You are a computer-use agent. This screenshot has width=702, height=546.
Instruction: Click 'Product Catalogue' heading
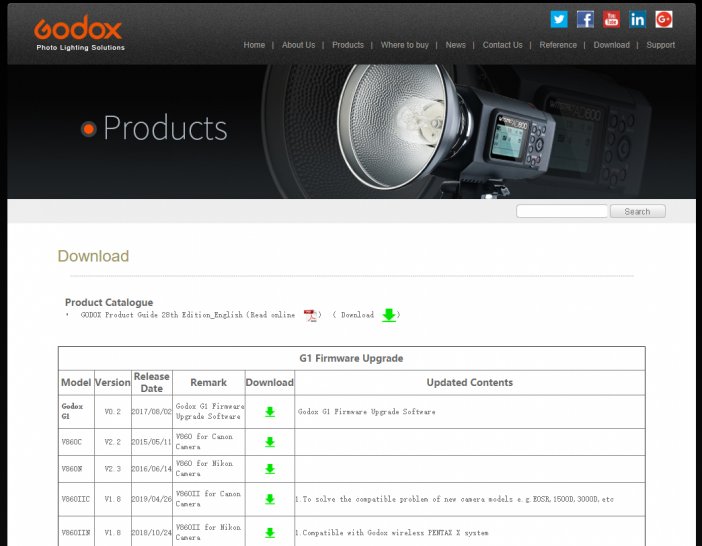pos(109,303)
